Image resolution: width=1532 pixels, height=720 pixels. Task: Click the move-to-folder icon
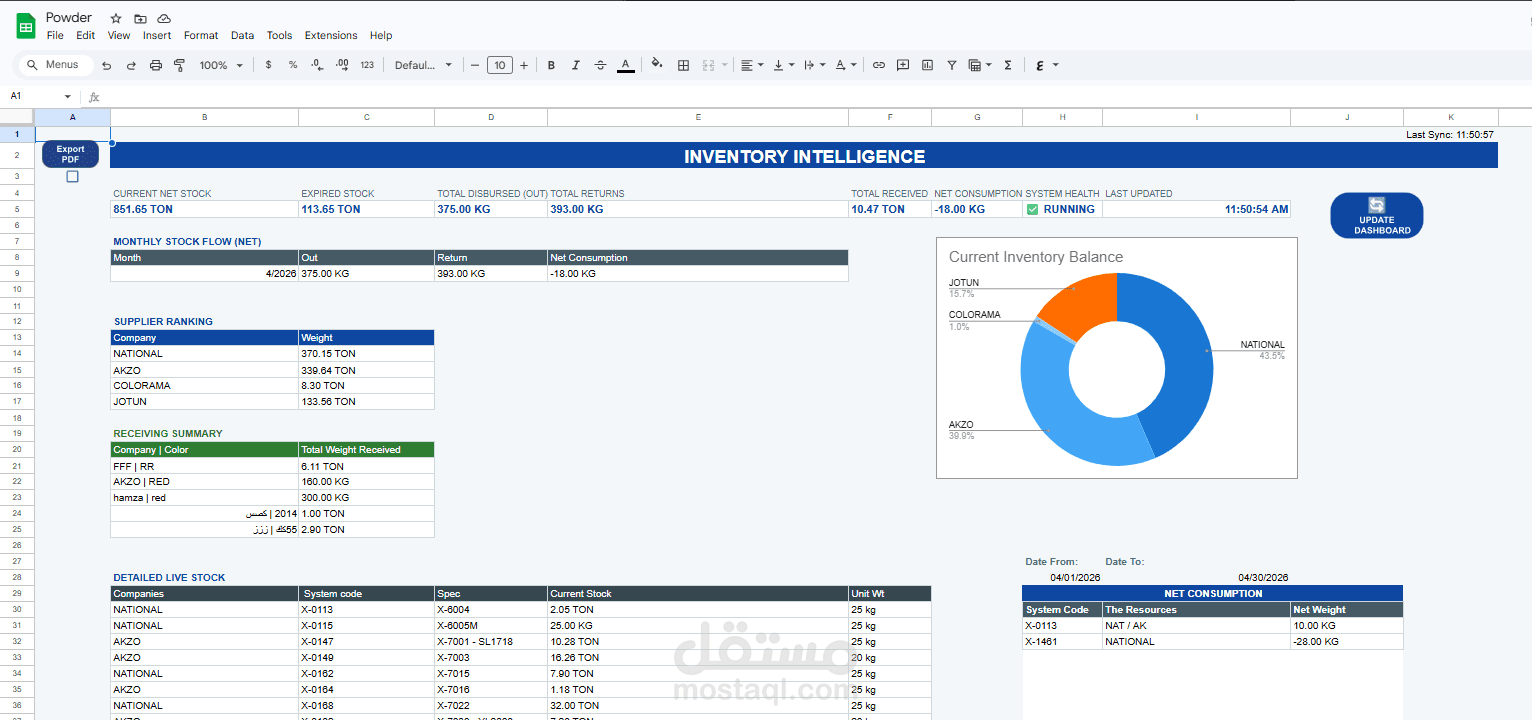click(x=140, y=19)
